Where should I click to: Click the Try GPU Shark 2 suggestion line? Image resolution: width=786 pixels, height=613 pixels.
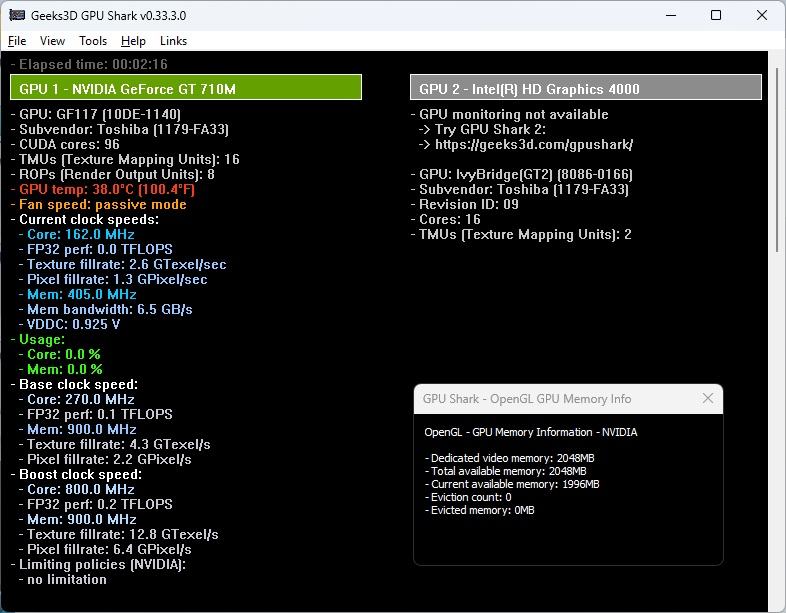482,129
